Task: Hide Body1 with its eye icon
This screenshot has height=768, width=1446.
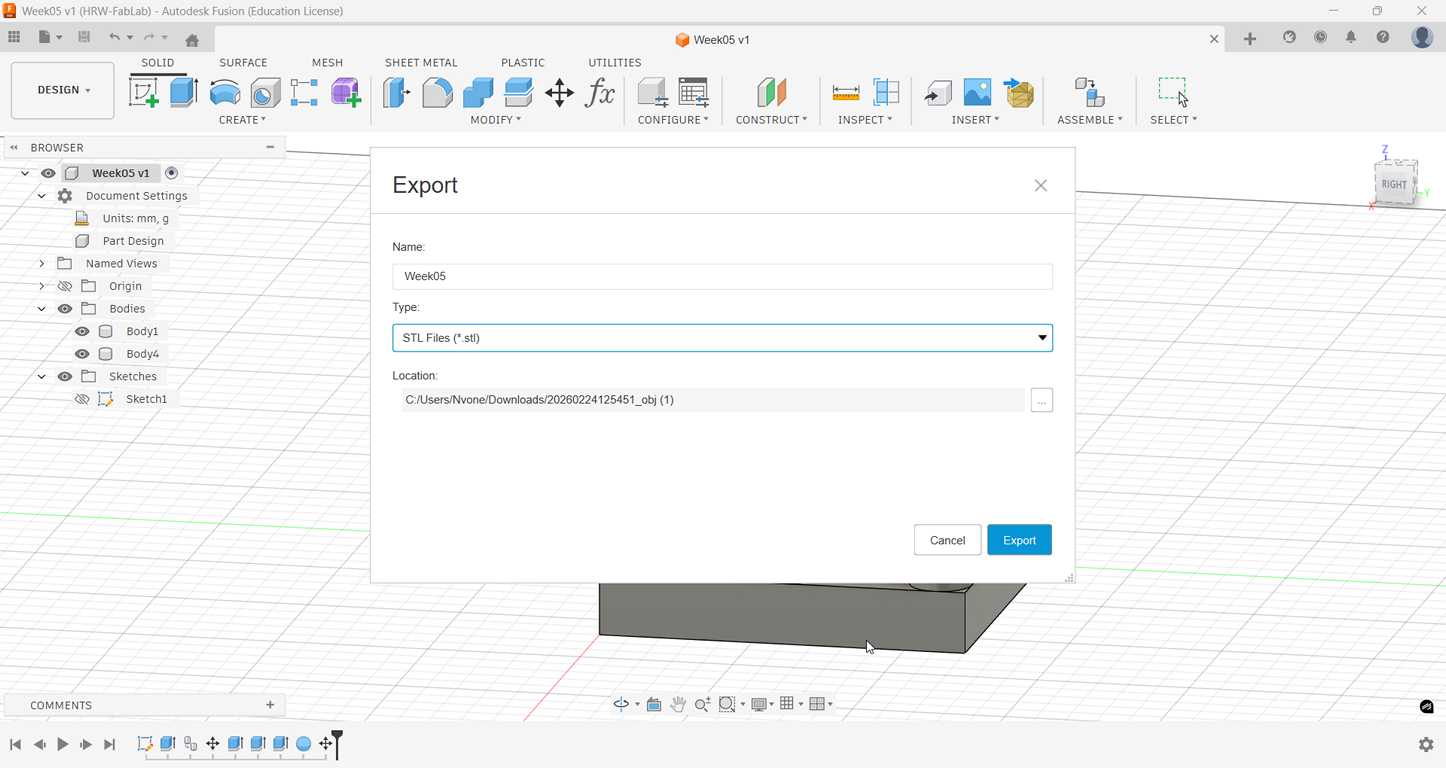Action: (82, 331)
